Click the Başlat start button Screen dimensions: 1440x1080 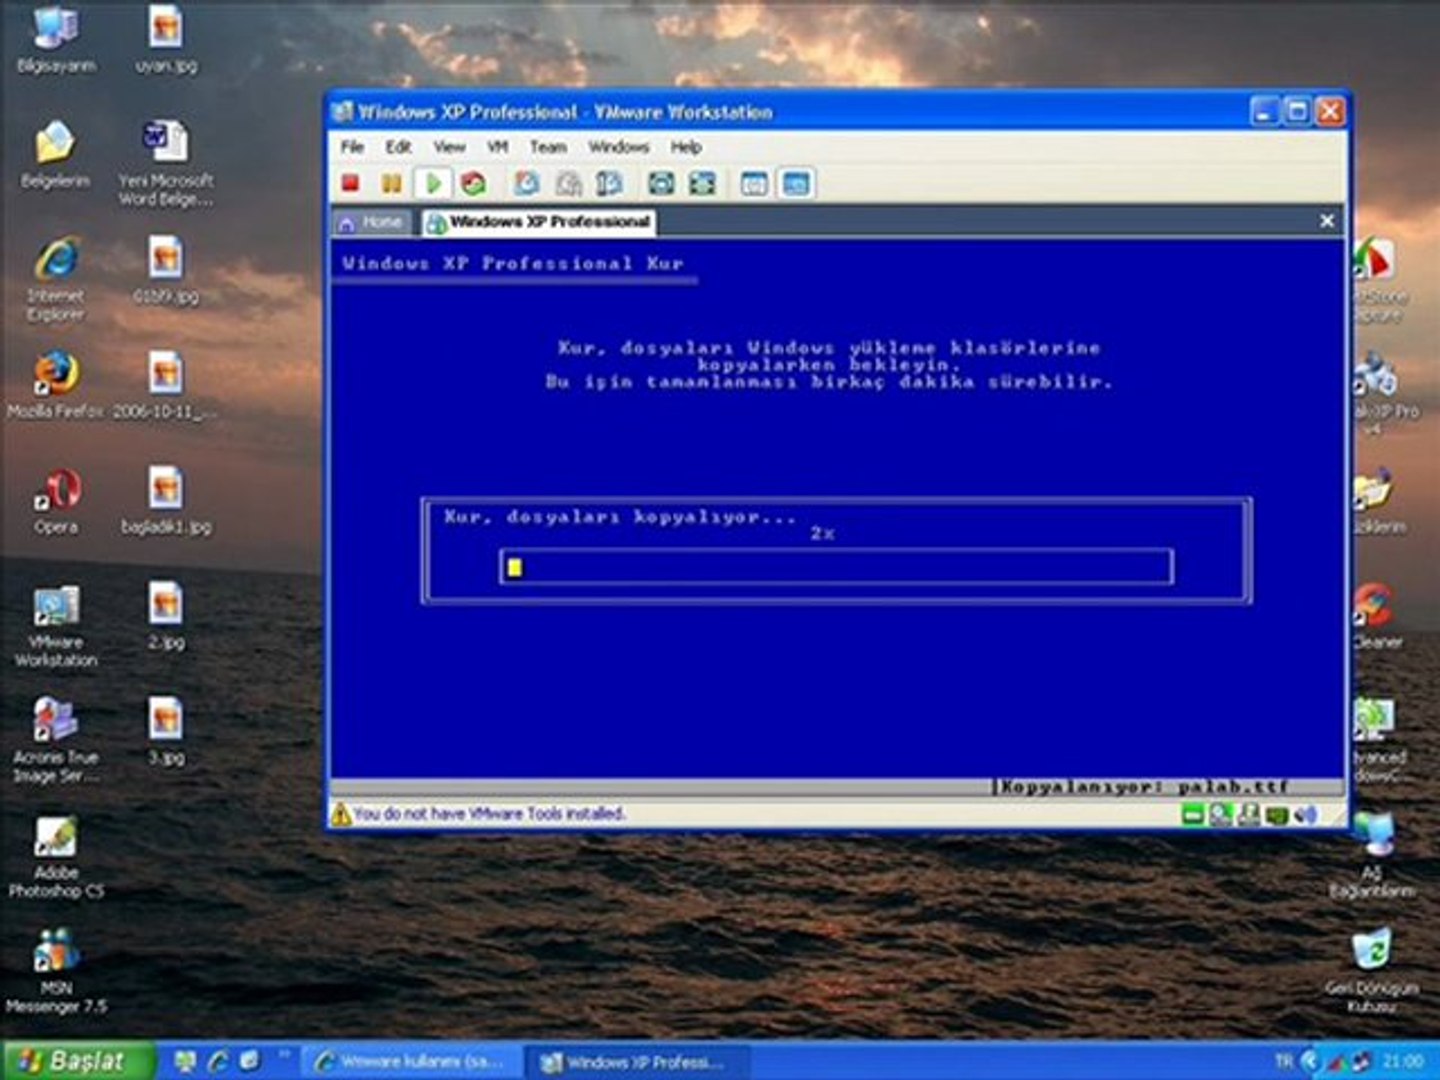[79, 1061]
